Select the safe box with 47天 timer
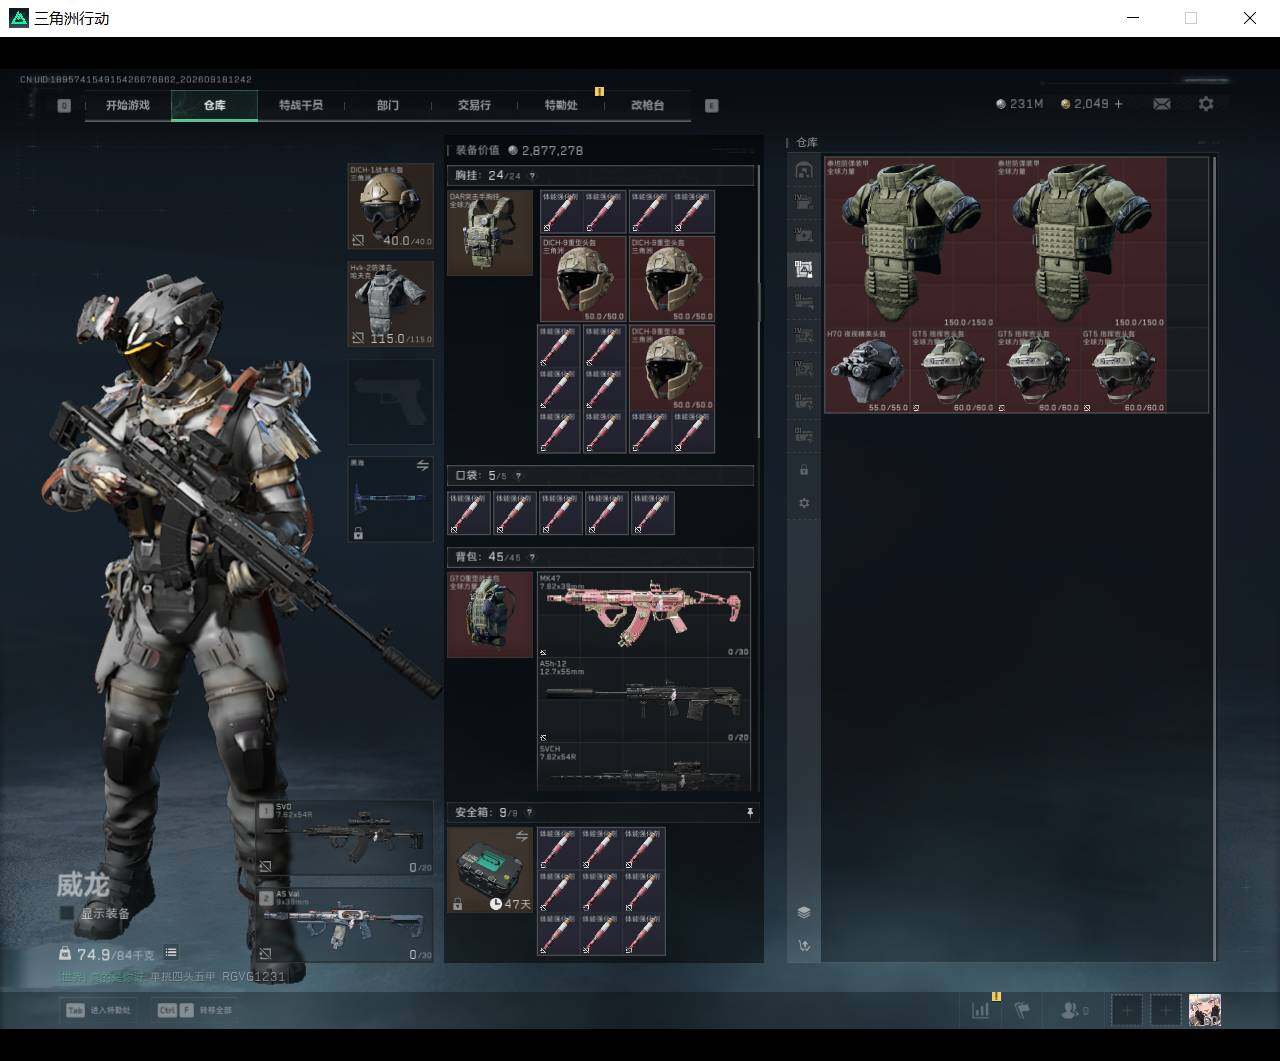The image size is (1280, 1061). 490,870
